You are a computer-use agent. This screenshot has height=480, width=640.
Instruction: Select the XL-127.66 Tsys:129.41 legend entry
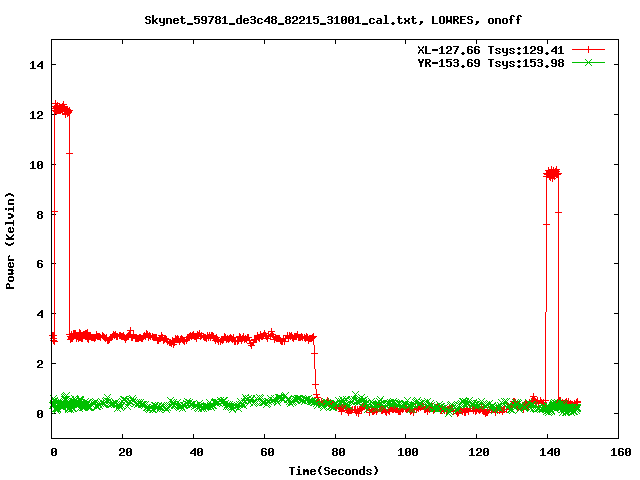(x=490, y=50)
